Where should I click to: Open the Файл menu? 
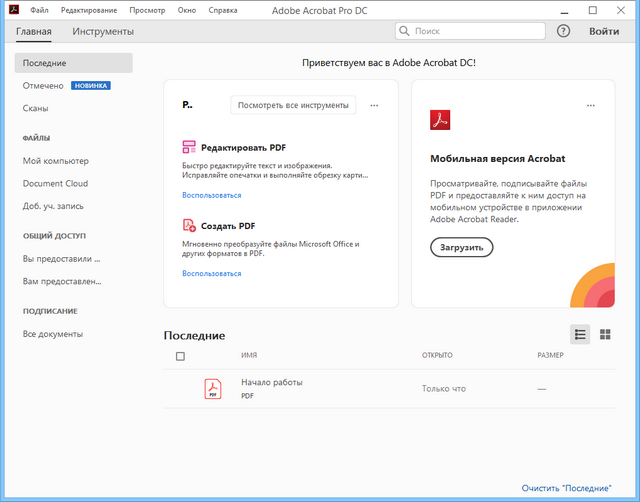coord(39,9)
